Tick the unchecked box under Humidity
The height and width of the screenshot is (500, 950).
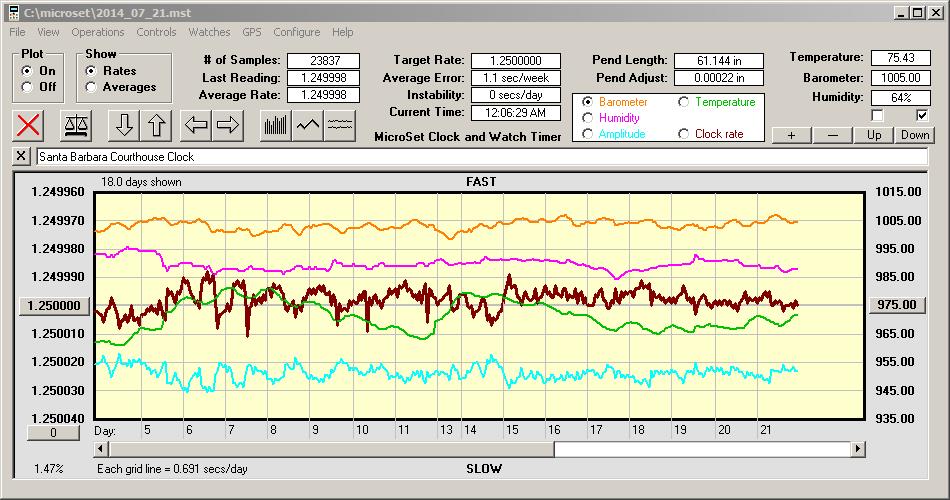877,115
